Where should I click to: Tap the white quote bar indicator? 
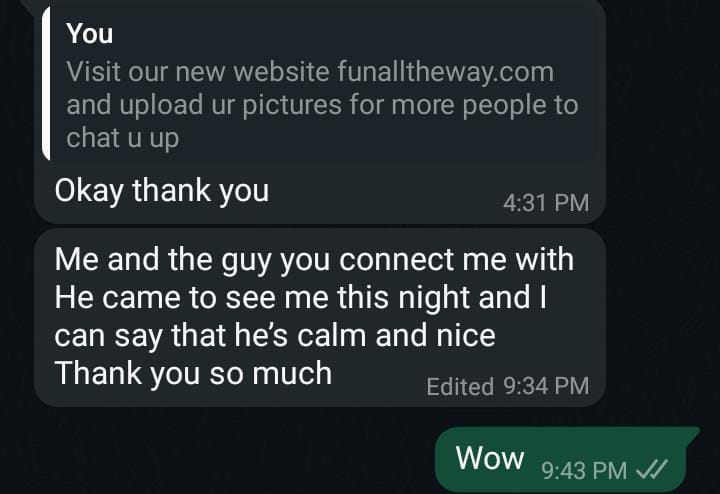(x=46, y=84)
